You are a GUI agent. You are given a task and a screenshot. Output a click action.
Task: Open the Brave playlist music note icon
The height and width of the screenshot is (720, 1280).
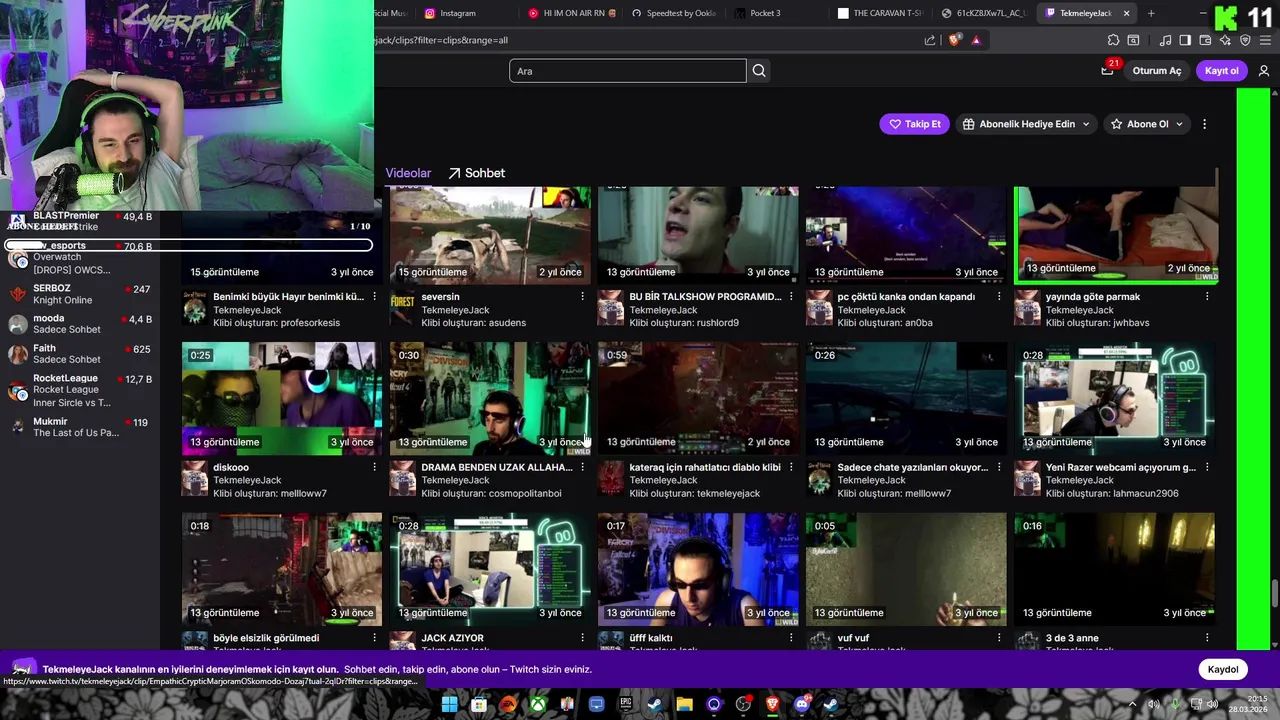click(x=1165, y=40)
